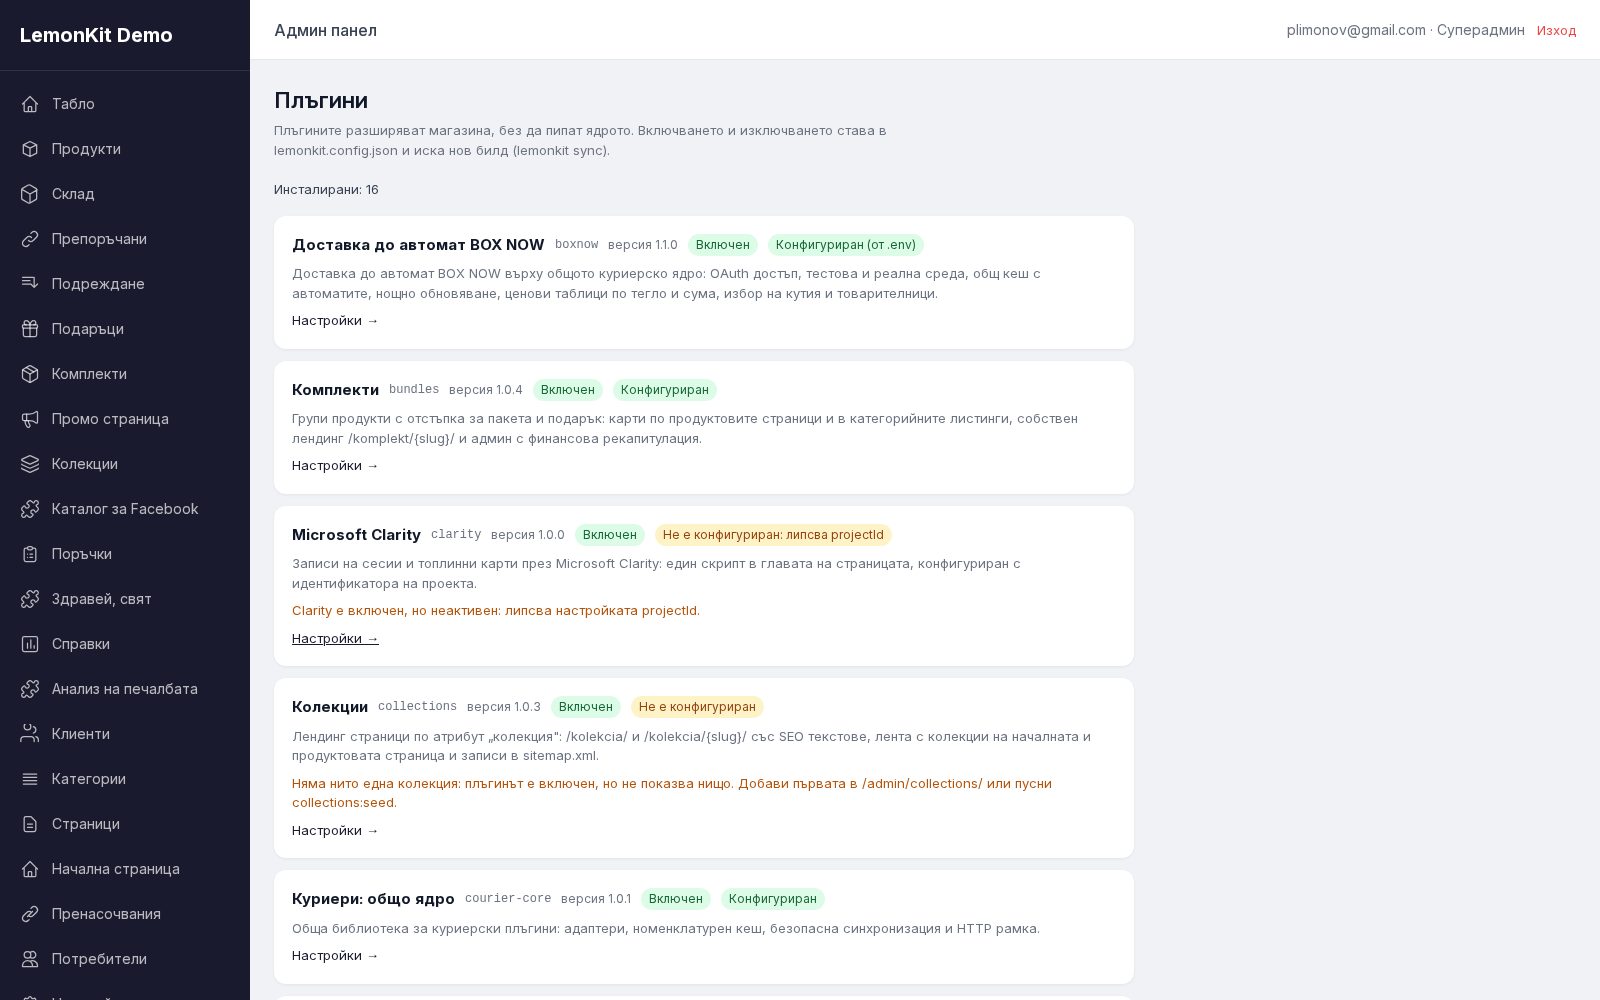Click the Не е конфигуриран collections badge

point(697,707)
